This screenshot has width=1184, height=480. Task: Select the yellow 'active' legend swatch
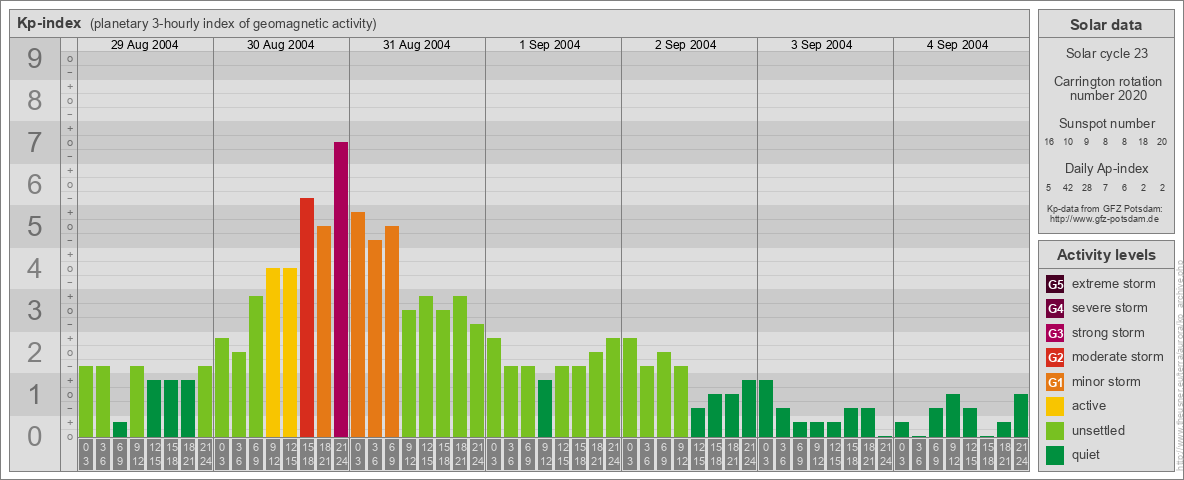(x=1055, y=406)
